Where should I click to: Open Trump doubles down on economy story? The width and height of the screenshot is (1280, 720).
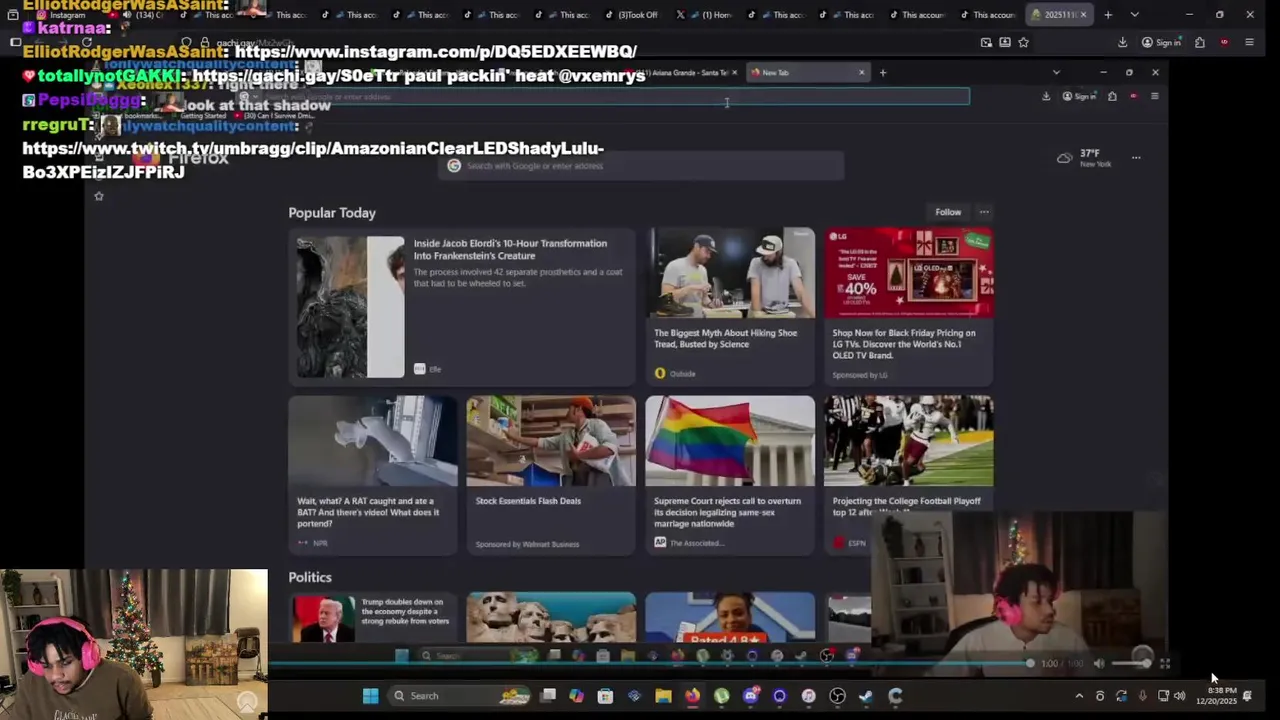[373, 618]
